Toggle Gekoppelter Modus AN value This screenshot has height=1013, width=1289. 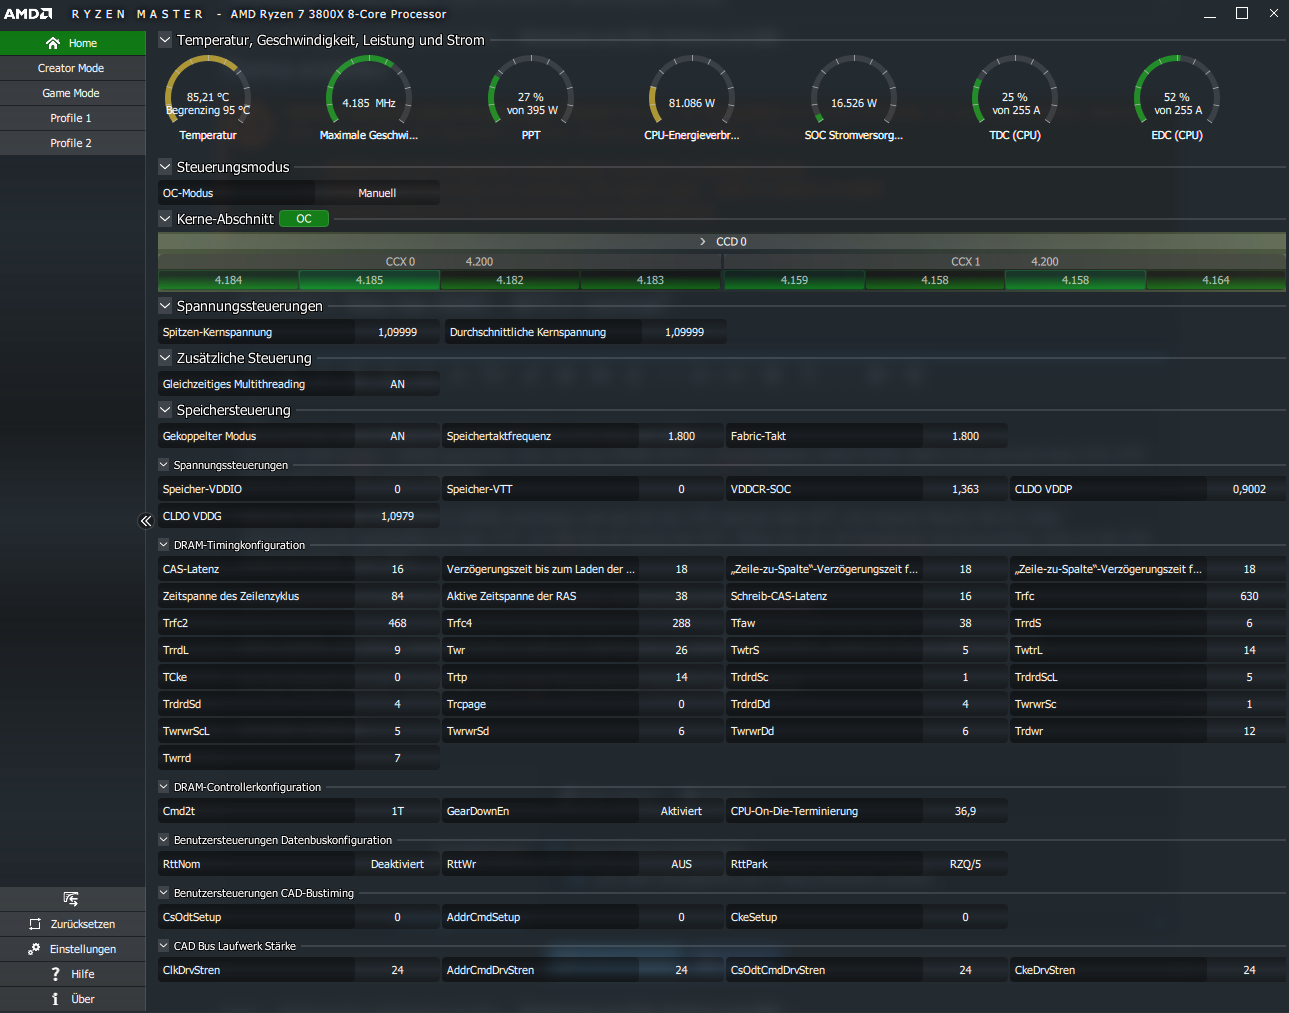coord(397,436)
